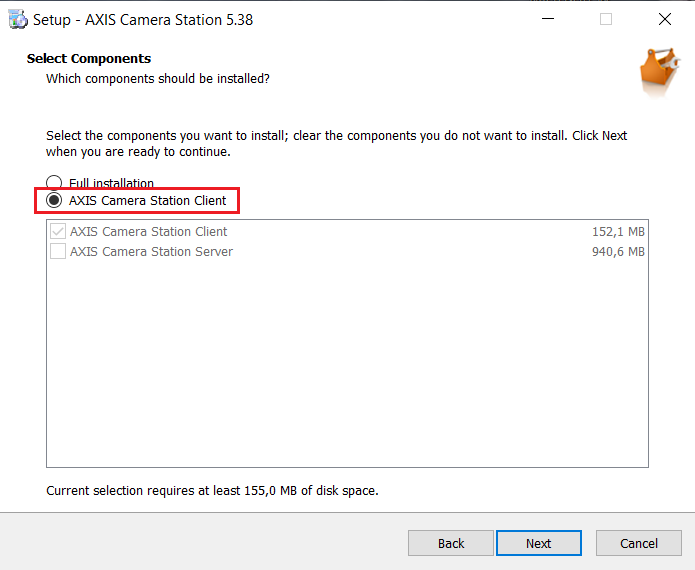
Task: Click the 'Setup - AXIS Camera Station 5.38' title
Action: [143, 20]
